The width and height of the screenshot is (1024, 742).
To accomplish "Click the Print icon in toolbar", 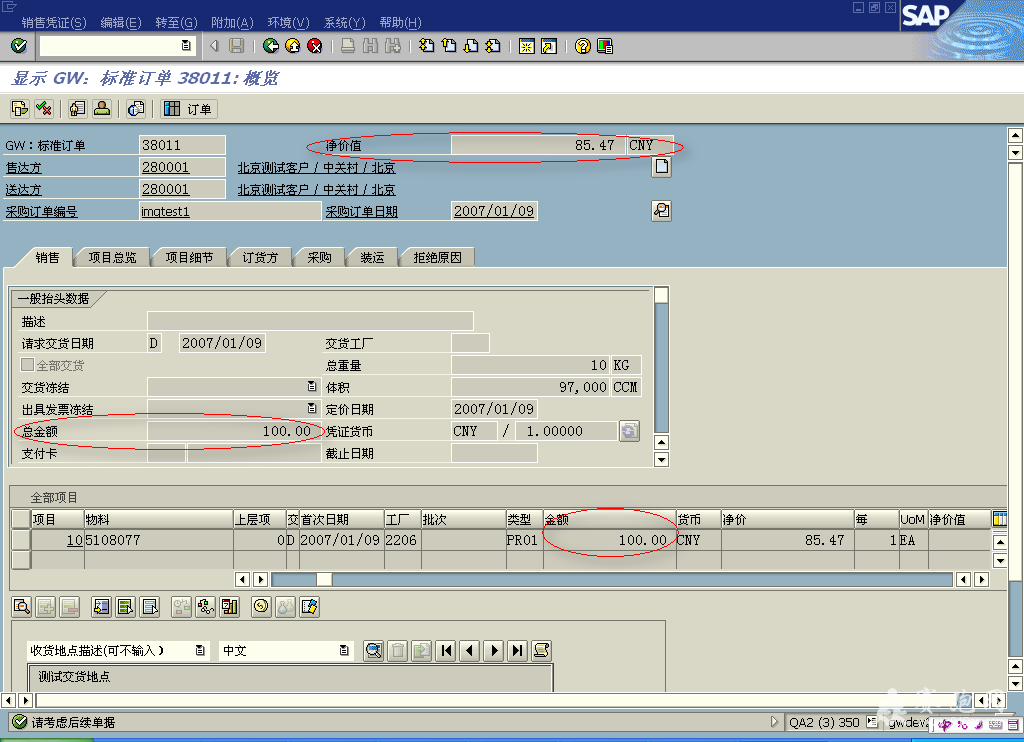I will 348,46.
